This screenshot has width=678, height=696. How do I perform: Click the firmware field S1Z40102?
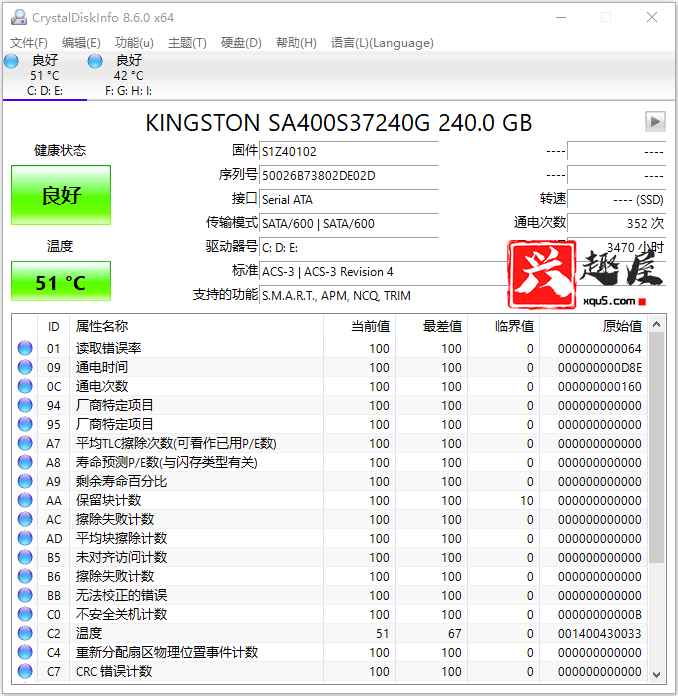(x=349, y=152)
